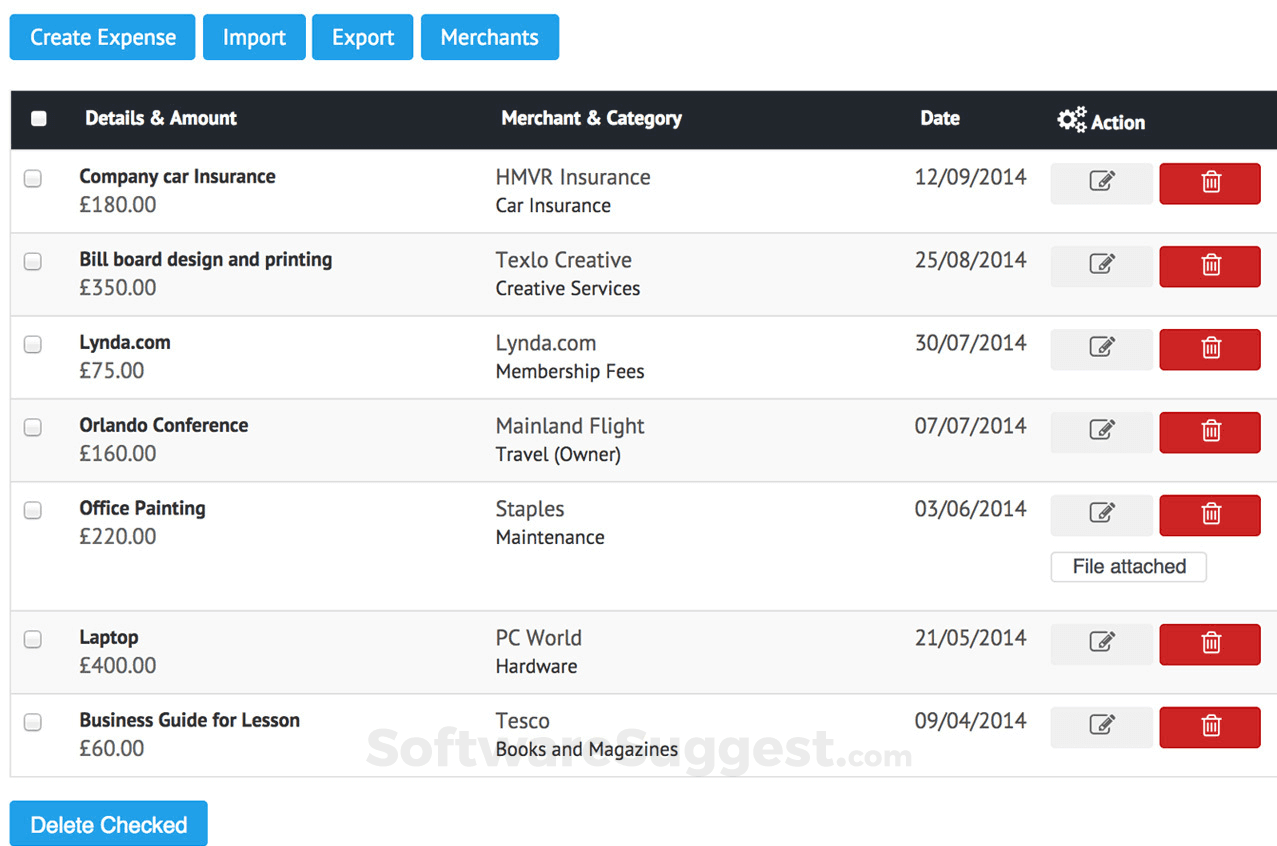Delete the Lynda.com expense entry
The width and height of the screenshot is (1277, 846).
point(1210,349)
